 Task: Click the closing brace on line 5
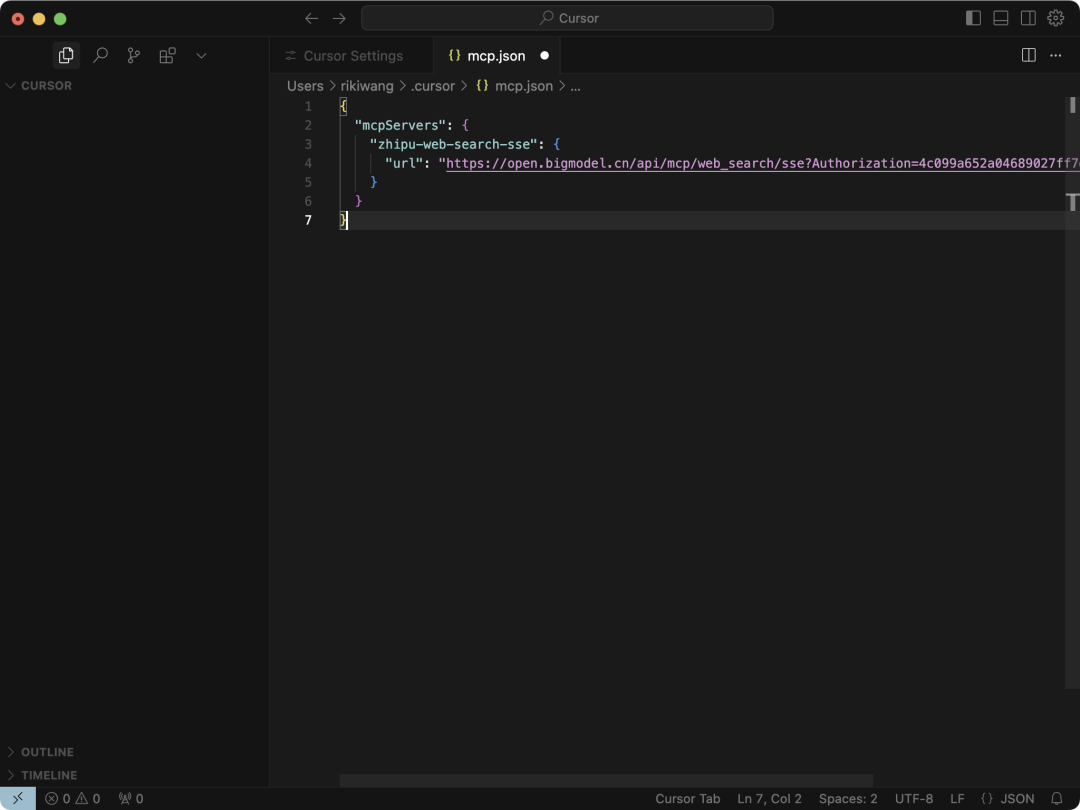[x=374, y=182]
